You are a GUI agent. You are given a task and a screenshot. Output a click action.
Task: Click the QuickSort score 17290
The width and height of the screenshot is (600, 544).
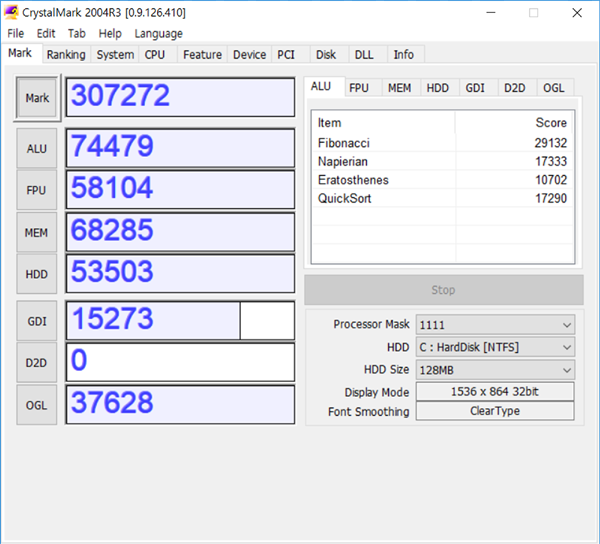pyautogui.click(x=551, y=198)
